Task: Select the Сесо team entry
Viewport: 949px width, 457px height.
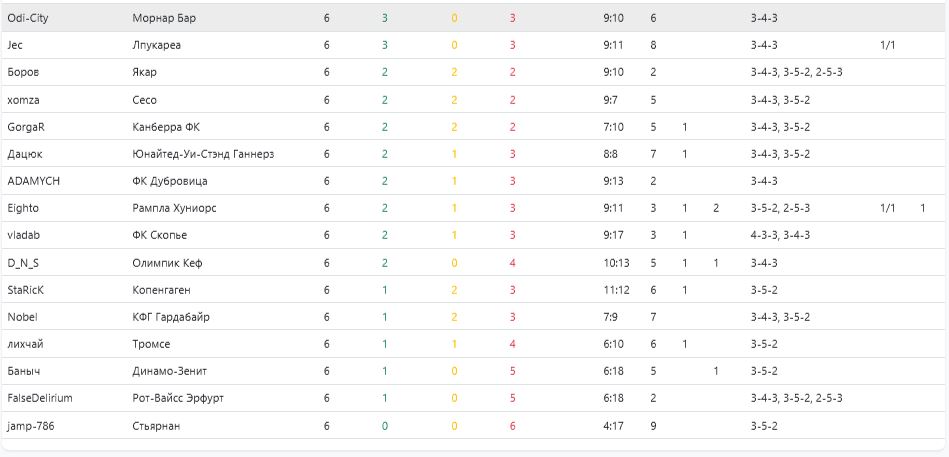Action: point(144,100)
